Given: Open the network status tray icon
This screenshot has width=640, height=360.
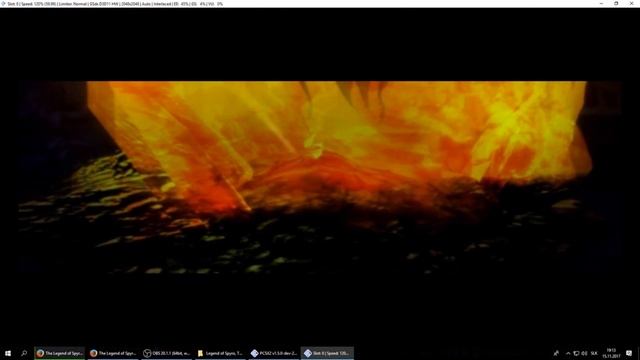Looking at the screenshot, I should [576, 353].
